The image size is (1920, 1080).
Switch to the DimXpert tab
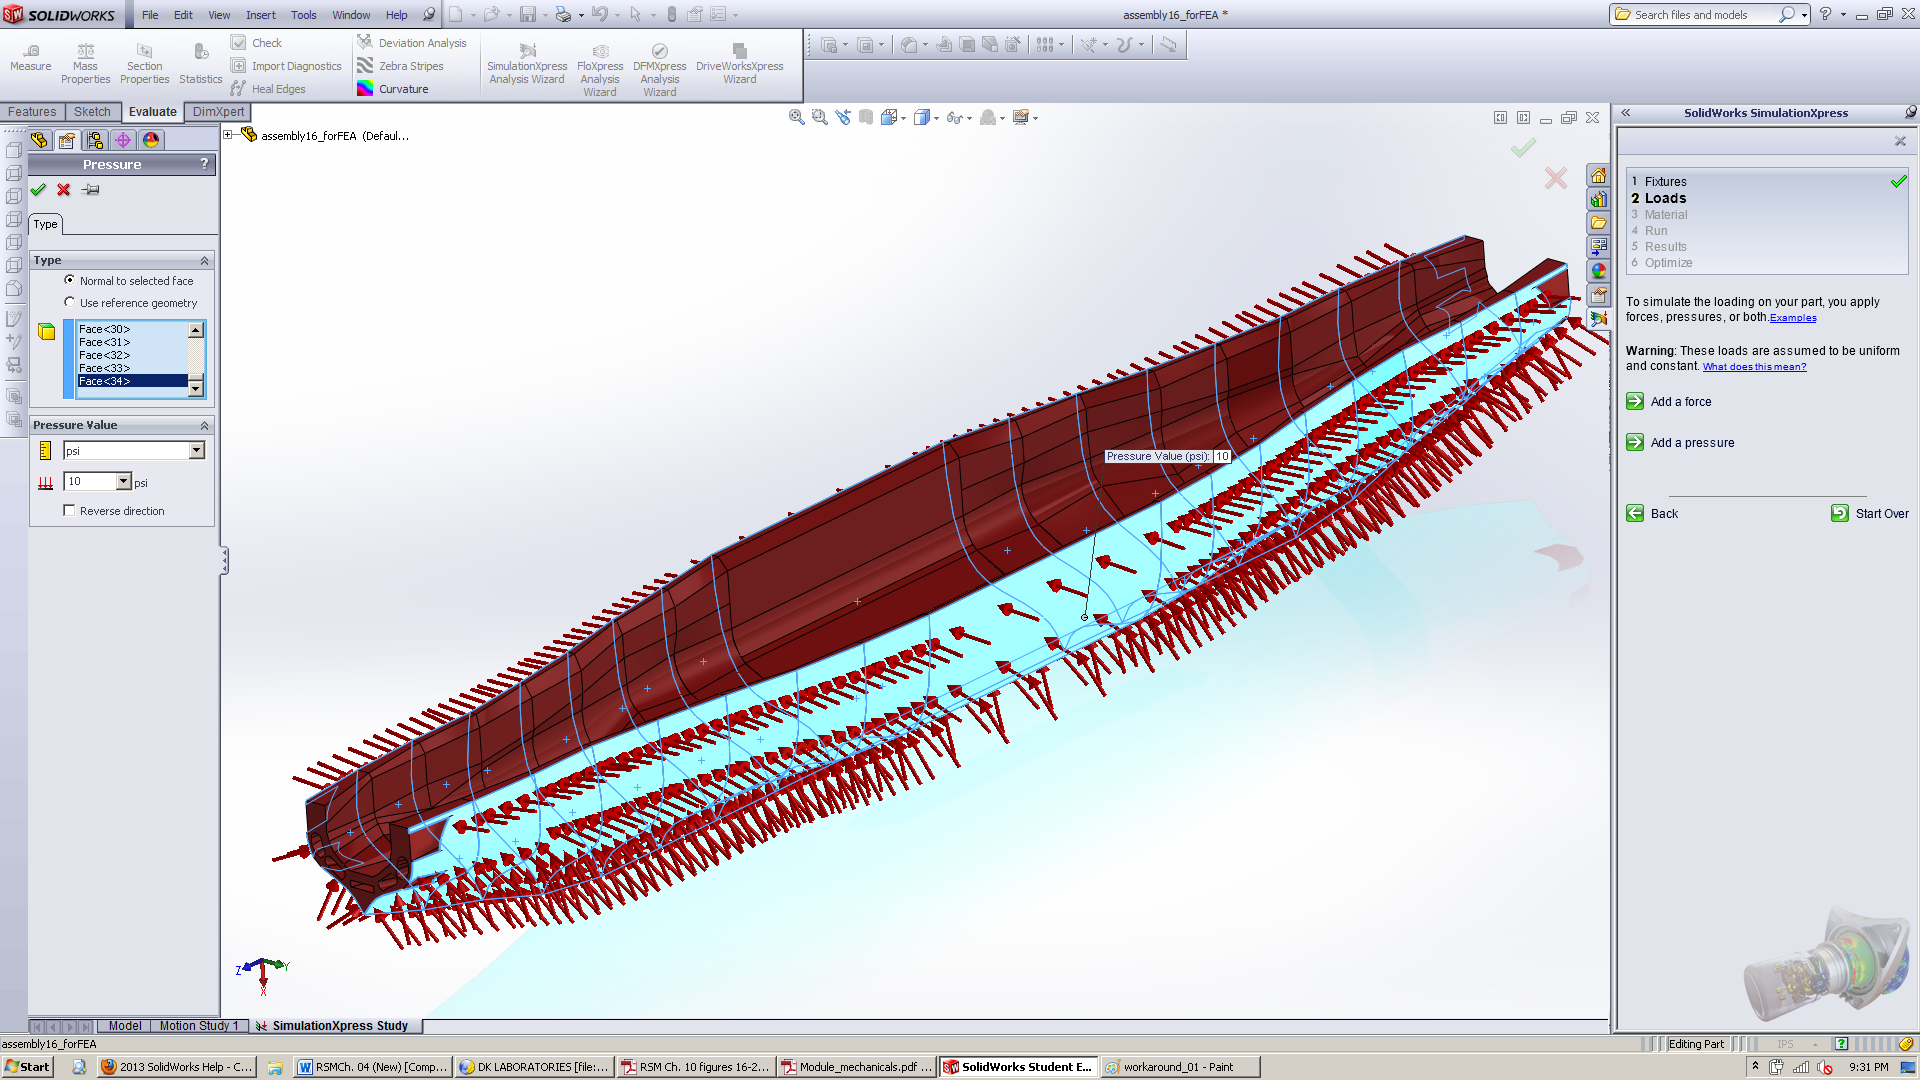218,112
